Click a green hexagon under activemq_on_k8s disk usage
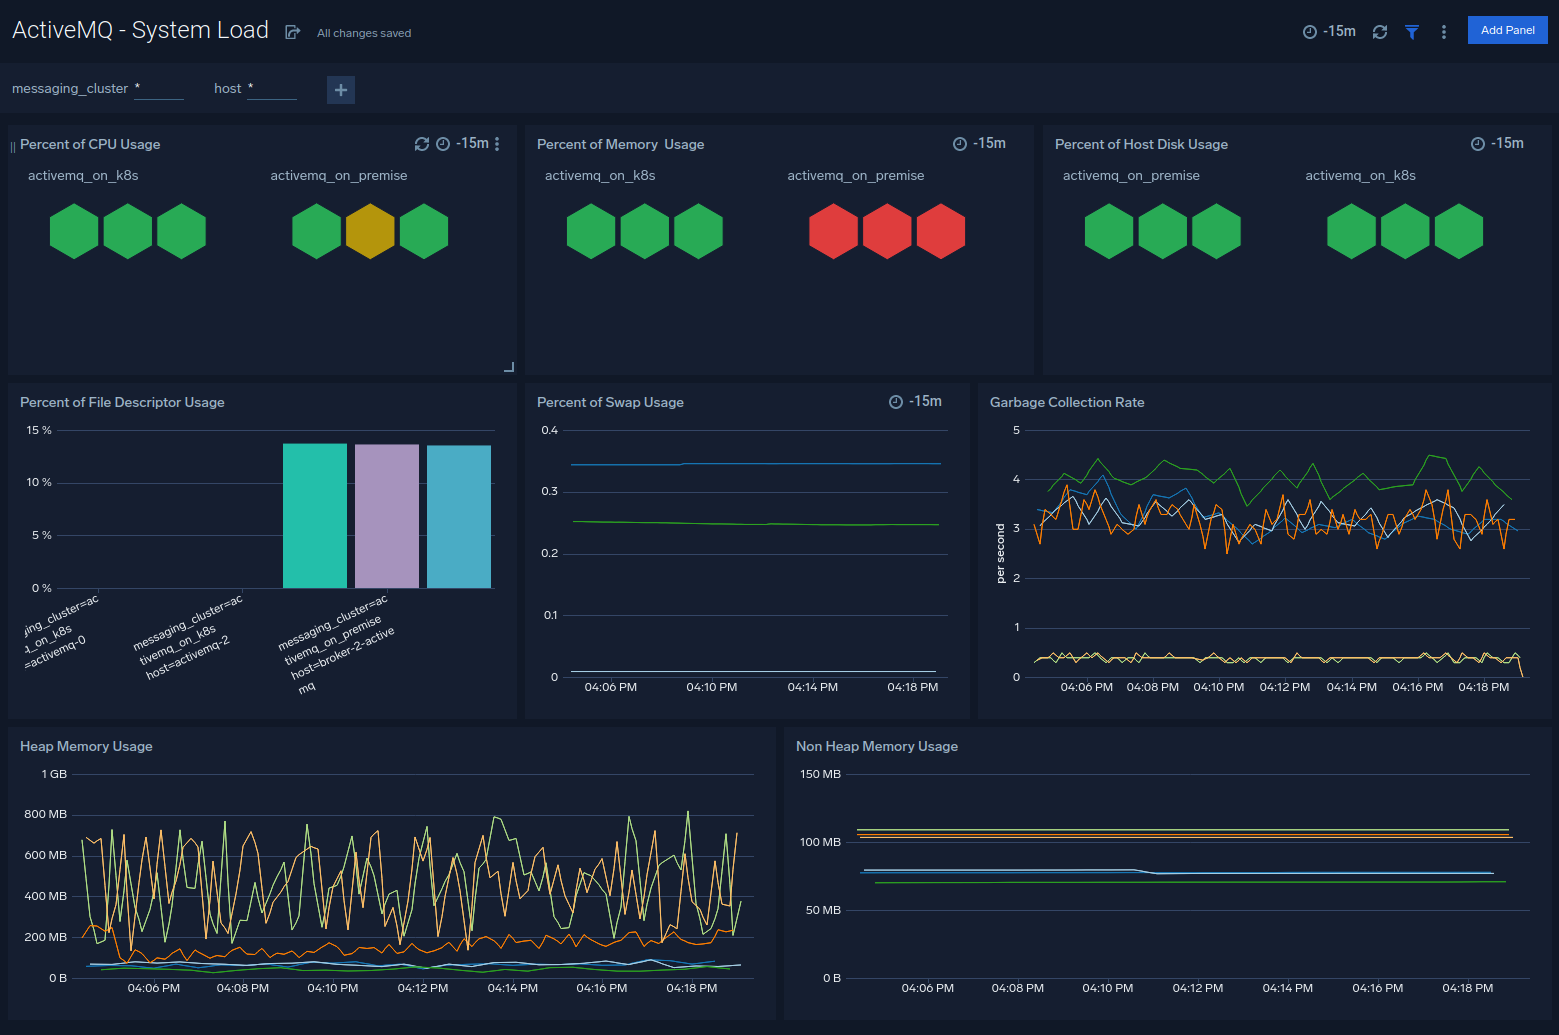 pyautogui.click(x=1405, y=231)
